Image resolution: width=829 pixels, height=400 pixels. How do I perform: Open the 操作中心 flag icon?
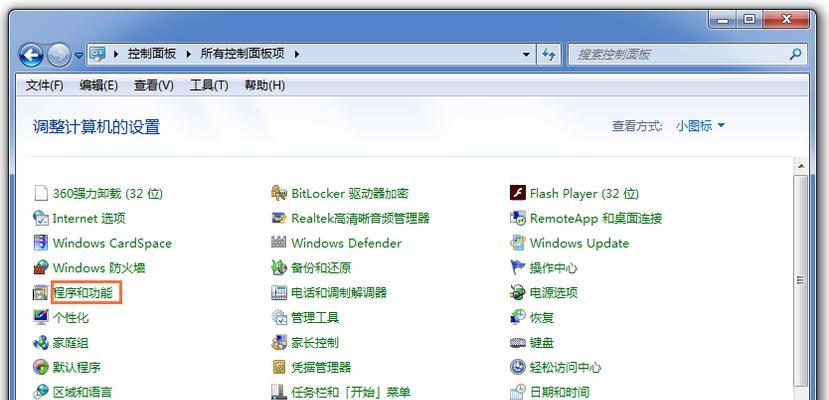tap(518, 268)
